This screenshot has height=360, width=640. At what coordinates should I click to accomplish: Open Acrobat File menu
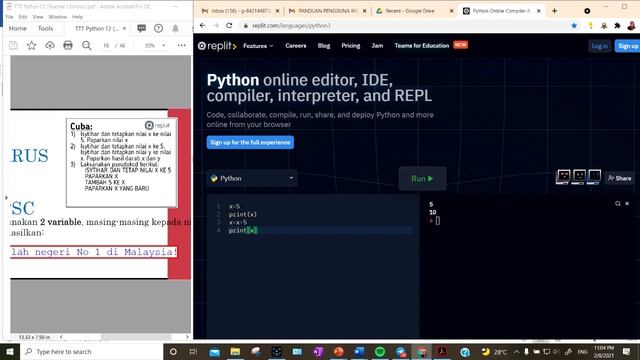click(x=9, y=17)
